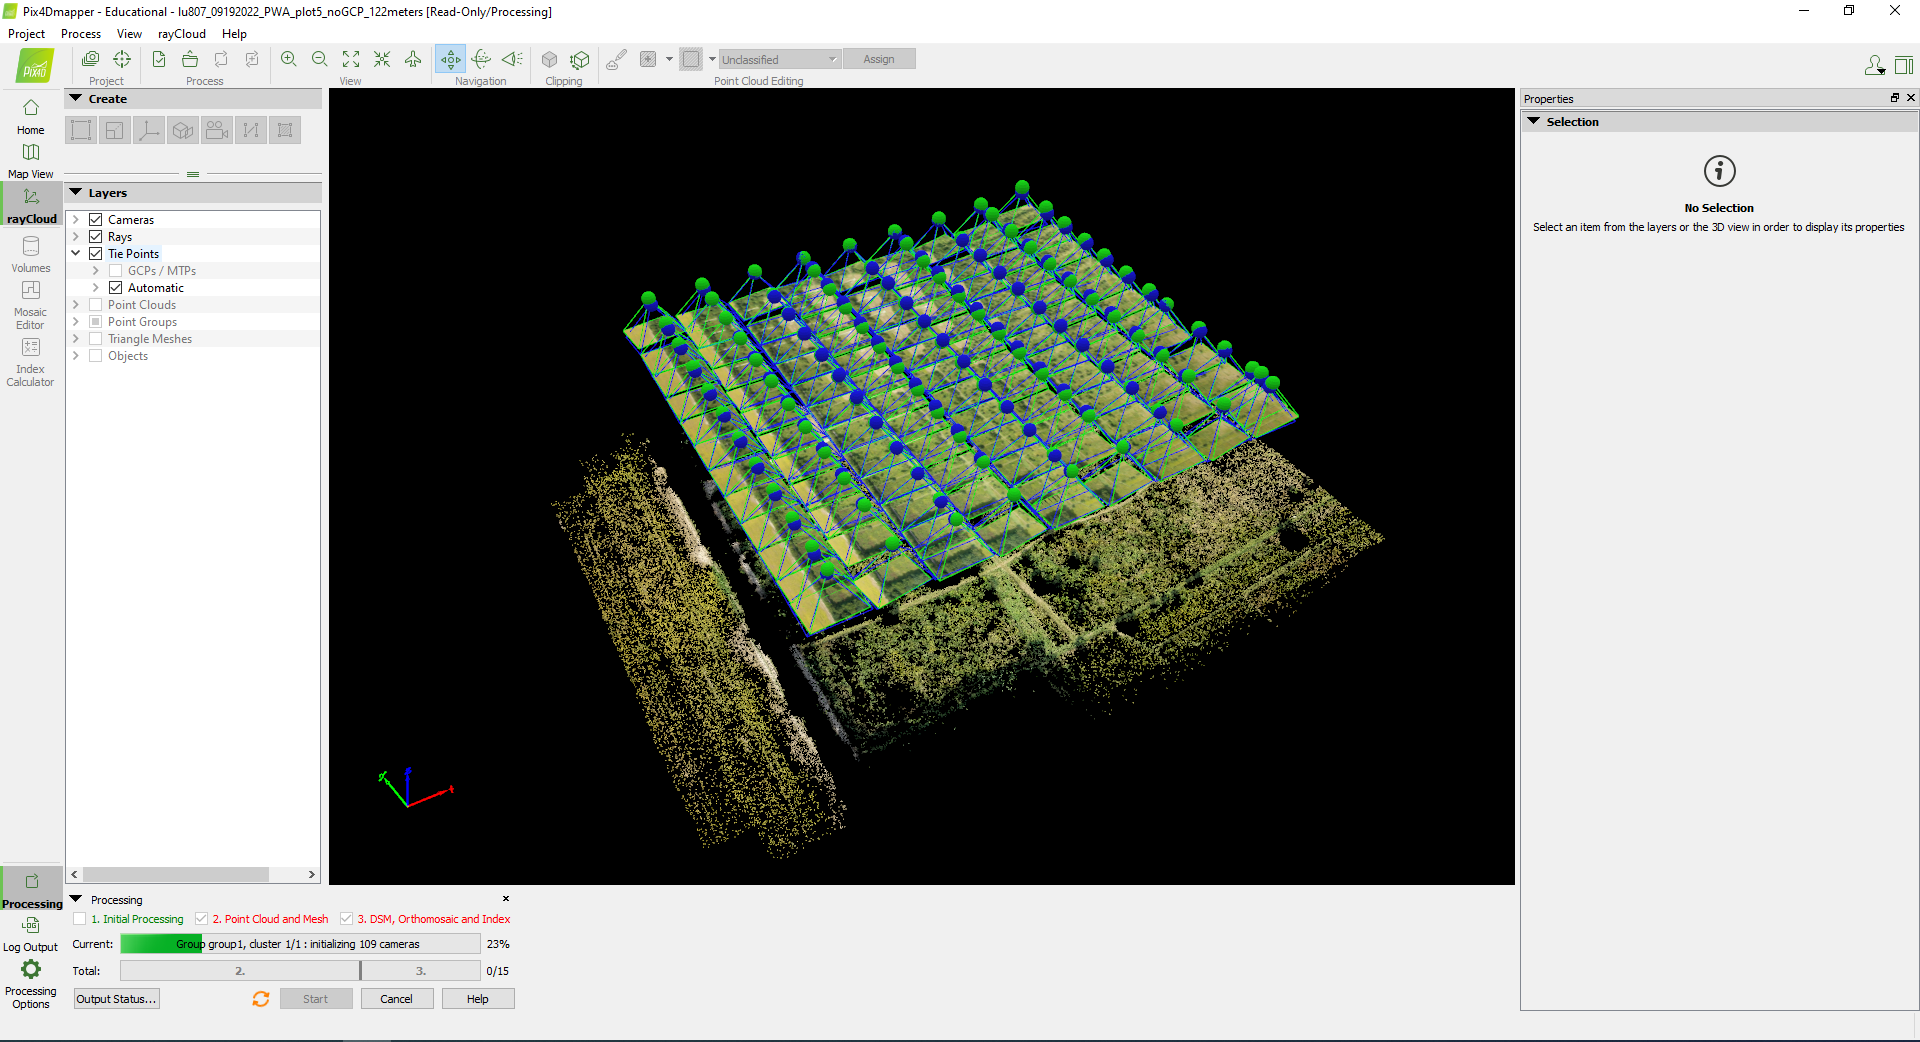Viewport: 1920px width, 1042px height.
Task: Open the Image Properties Editor
Action: (x=90, y=59)
